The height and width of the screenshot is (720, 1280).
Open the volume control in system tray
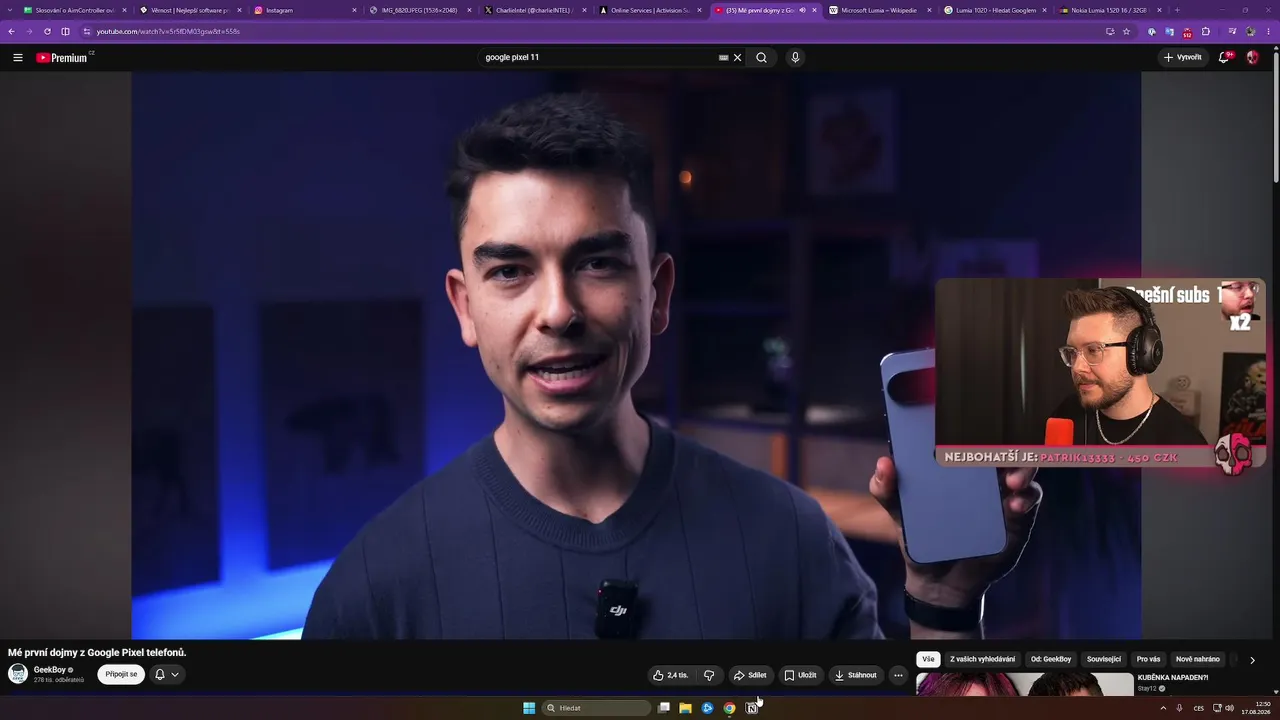[1230, 708]
